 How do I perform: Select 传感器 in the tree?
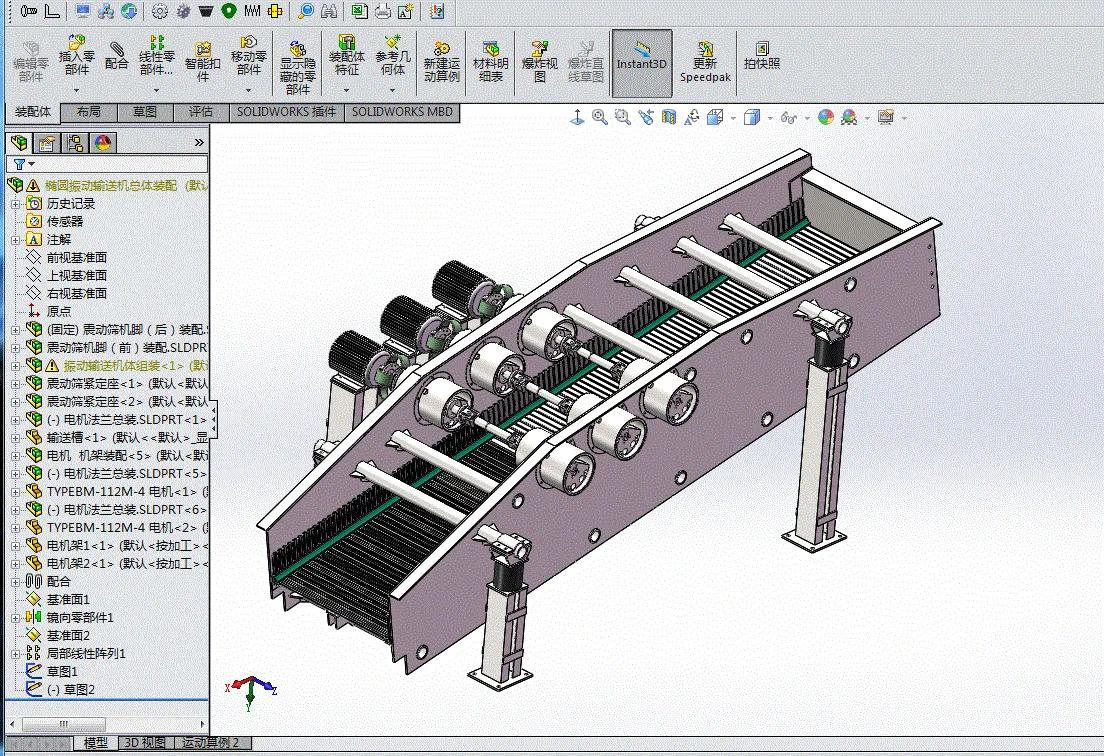tap(65, 222)
